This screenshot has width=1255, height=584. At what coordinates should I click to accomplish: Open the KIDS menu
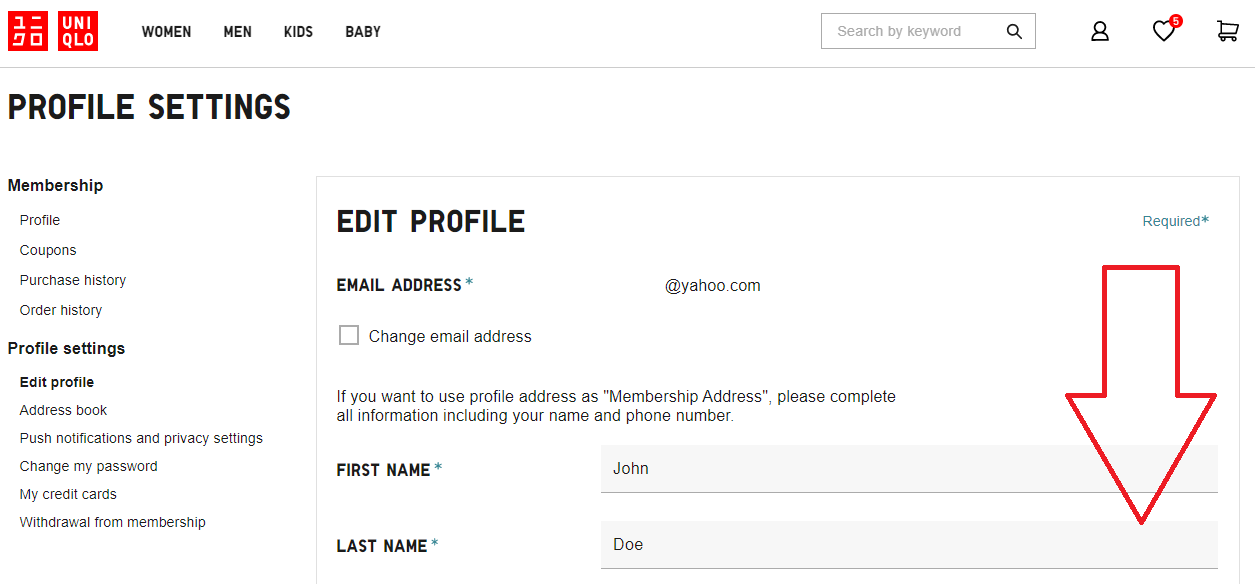tap(298, 32)
